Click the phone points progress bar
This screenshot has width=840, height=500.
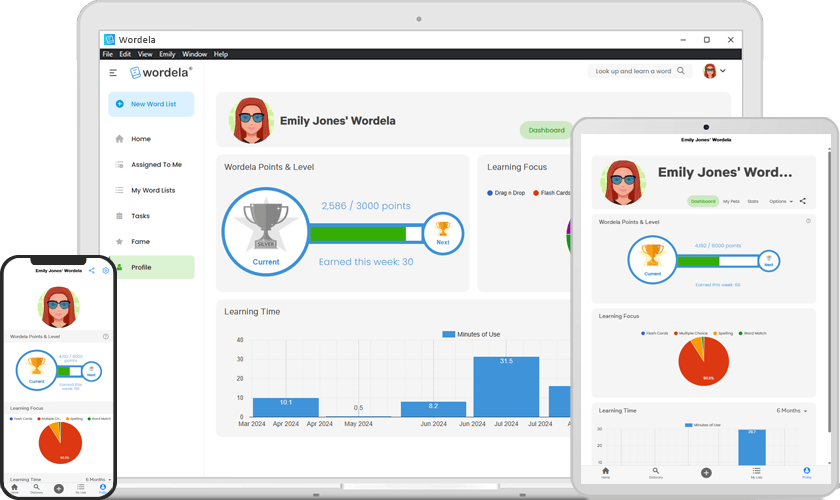(70, 371)
